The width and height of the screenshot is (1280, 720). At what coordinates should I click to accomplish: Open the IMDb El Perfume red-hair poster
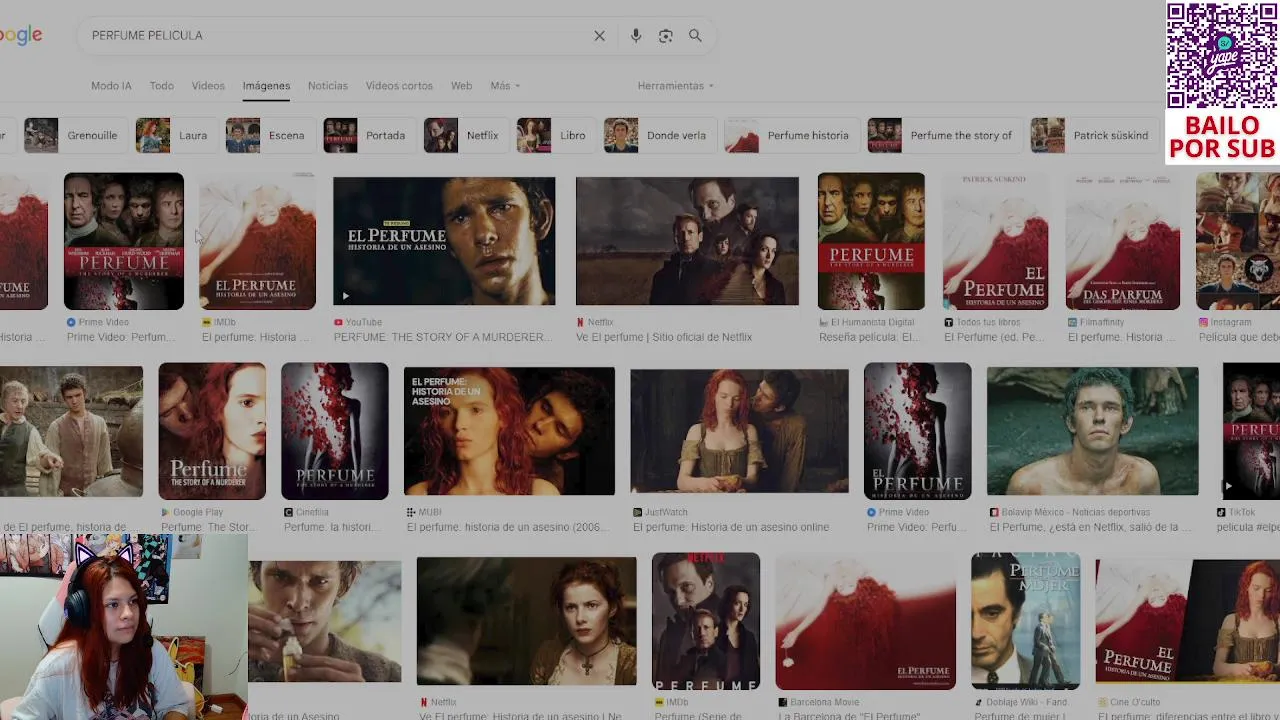[258, 241]
